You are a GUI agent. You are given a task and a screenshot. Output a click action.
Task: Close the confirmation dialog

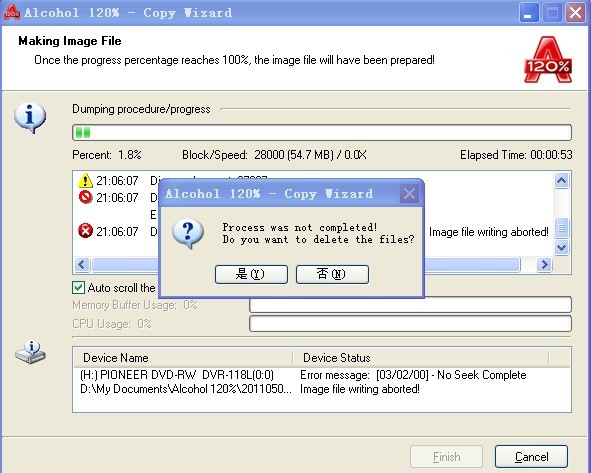click(409, 194)
